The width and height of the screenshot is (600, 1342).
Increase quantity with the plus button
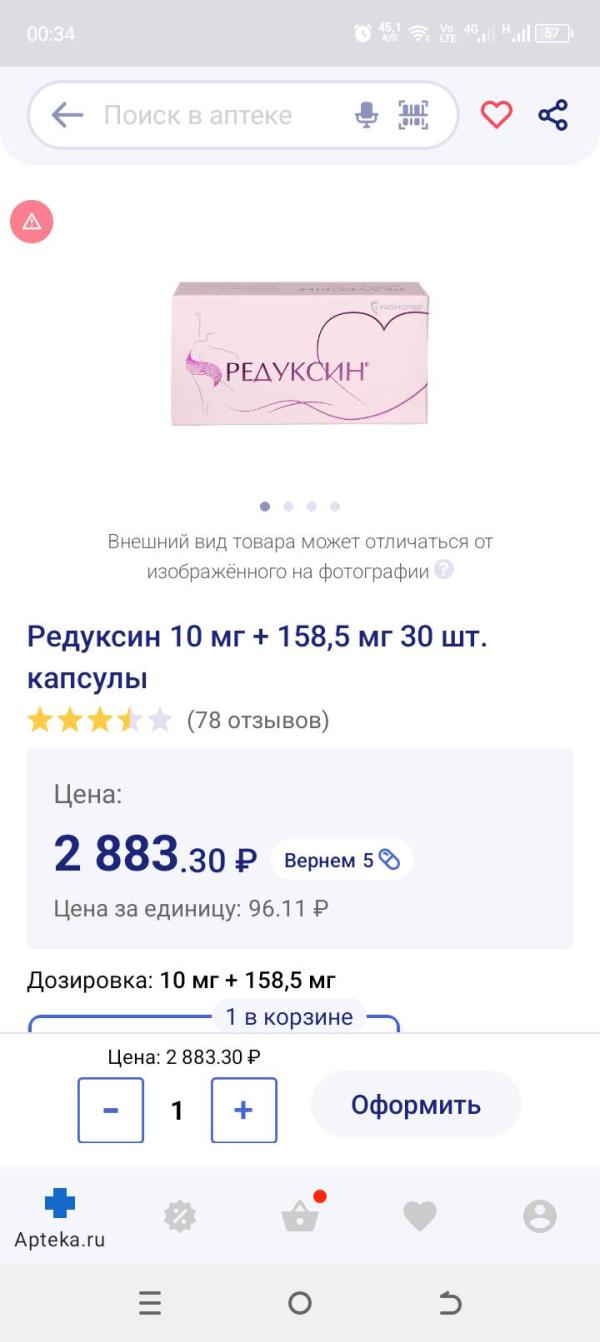click(244, 1109)
